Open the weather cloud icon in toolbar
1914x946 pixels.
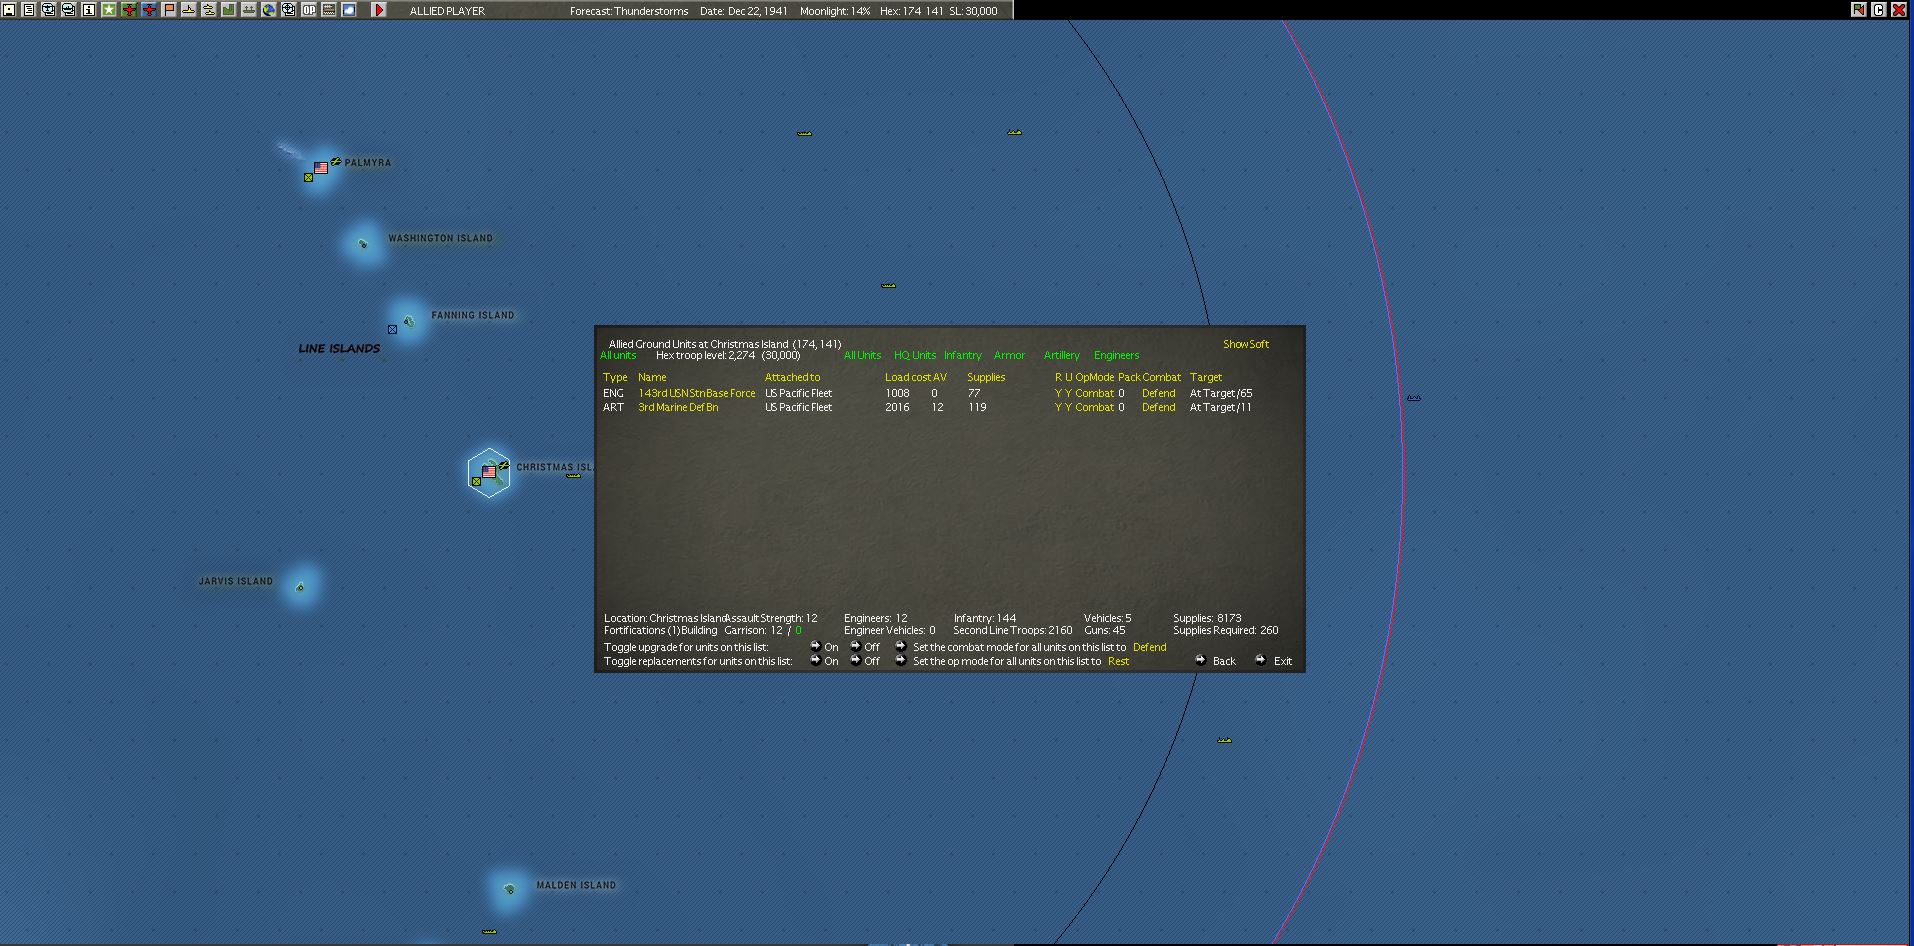(x=349, y=10)
